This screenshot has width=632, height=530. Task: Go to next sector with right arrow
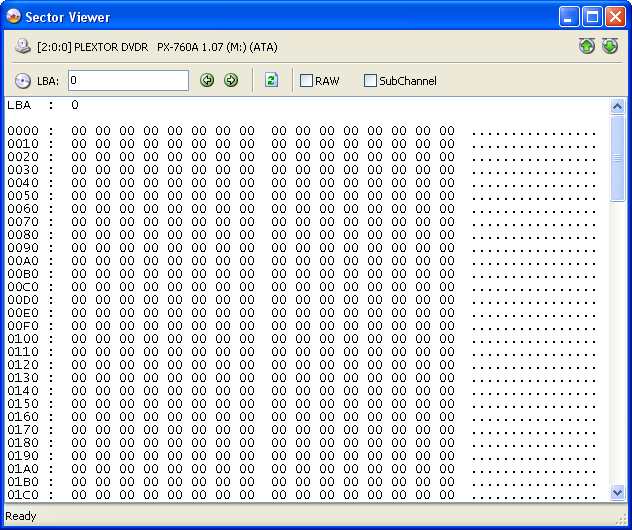coord(231,80)
